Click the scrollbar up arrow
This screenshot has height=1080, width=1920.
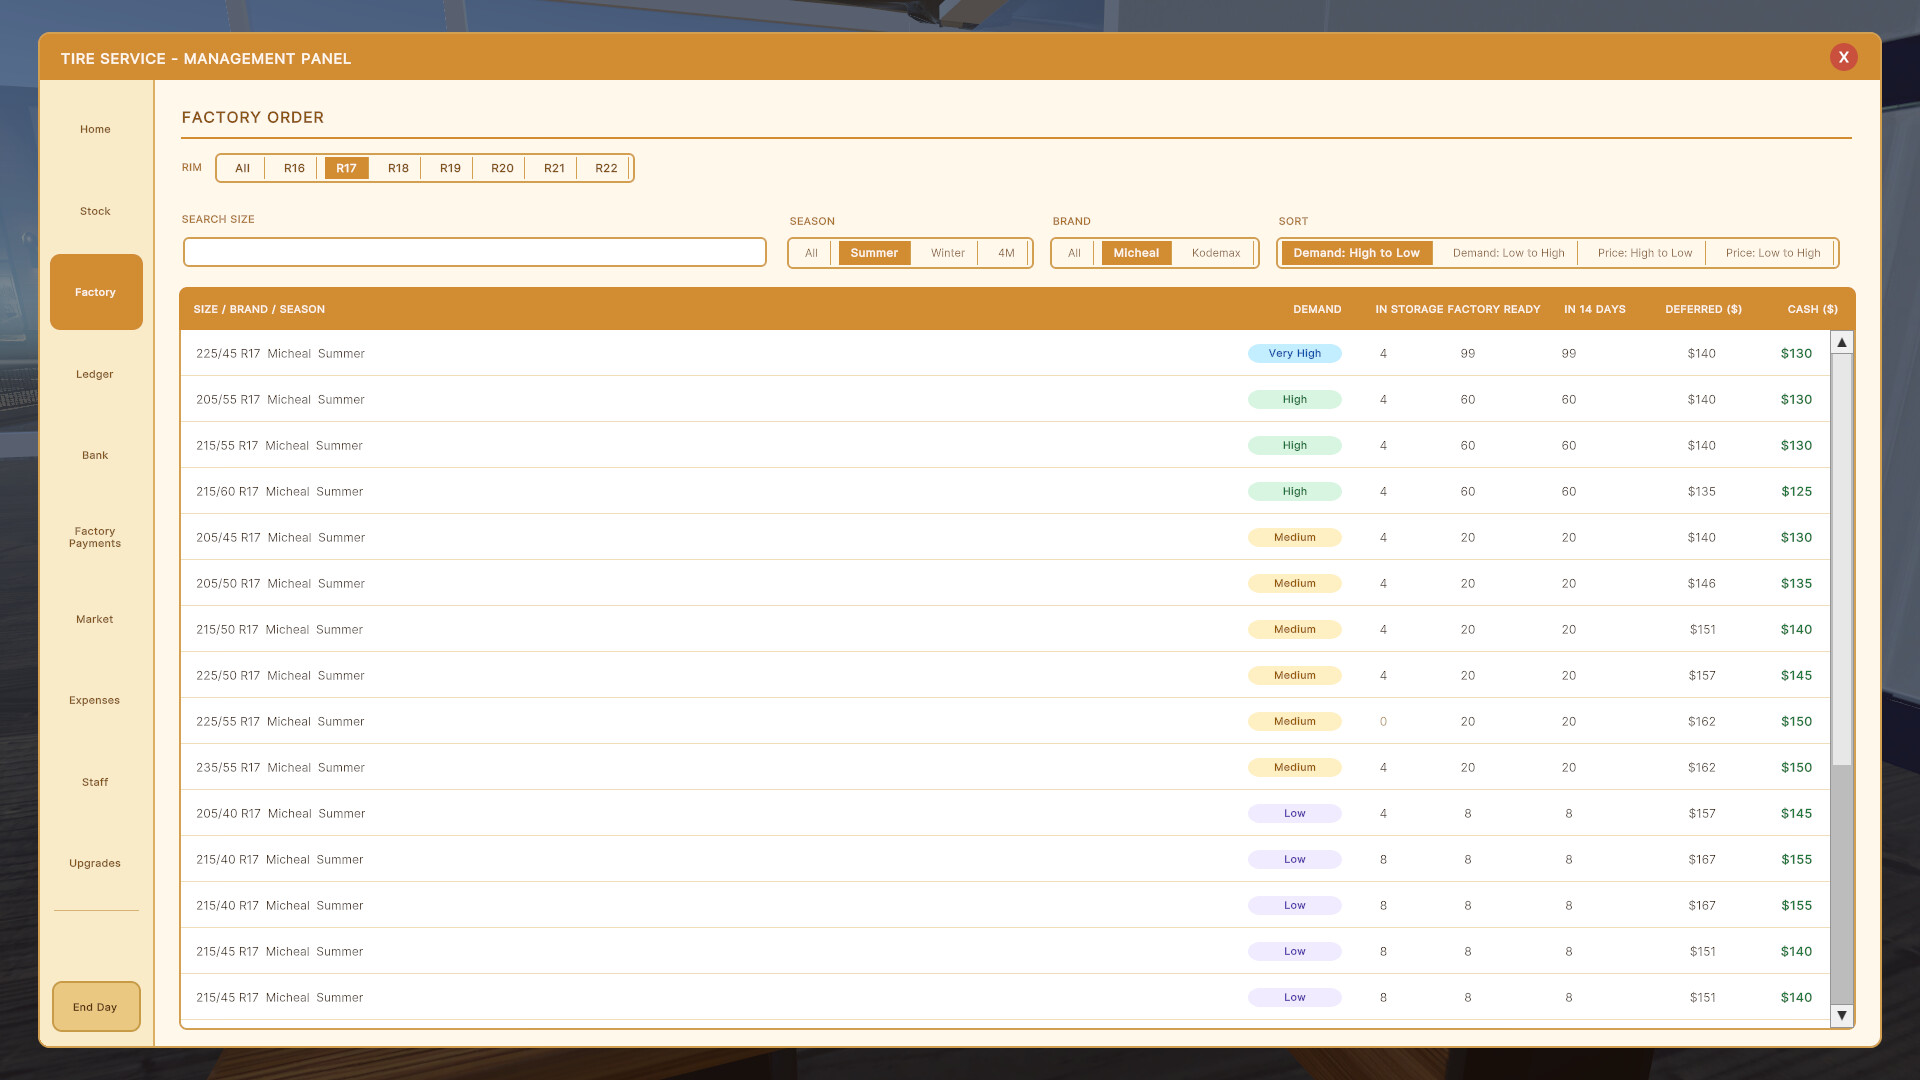1841,342
